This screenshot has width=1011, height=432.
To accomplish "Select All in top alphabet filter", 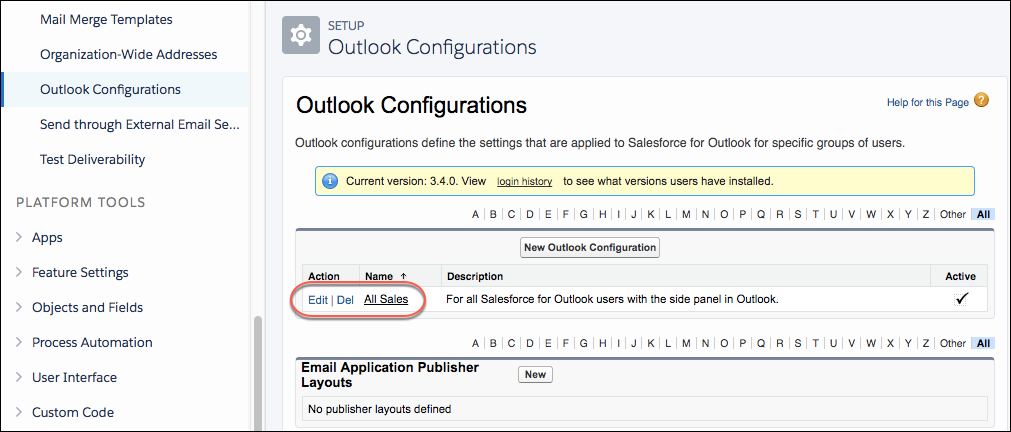I will tap(983, 214).
